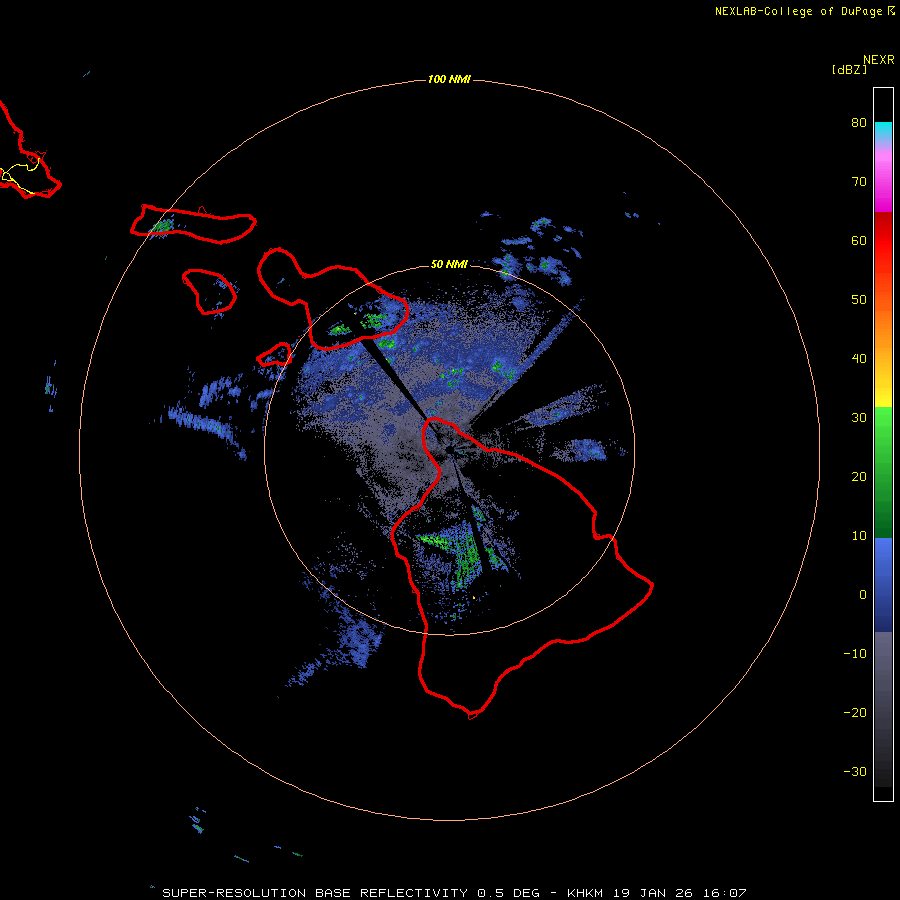Image resolution: width=900 pixels, height=900 pixels.
Task: Select the 80 dBZ scale label
Action: pyautogui.click(x=859, y=123)
